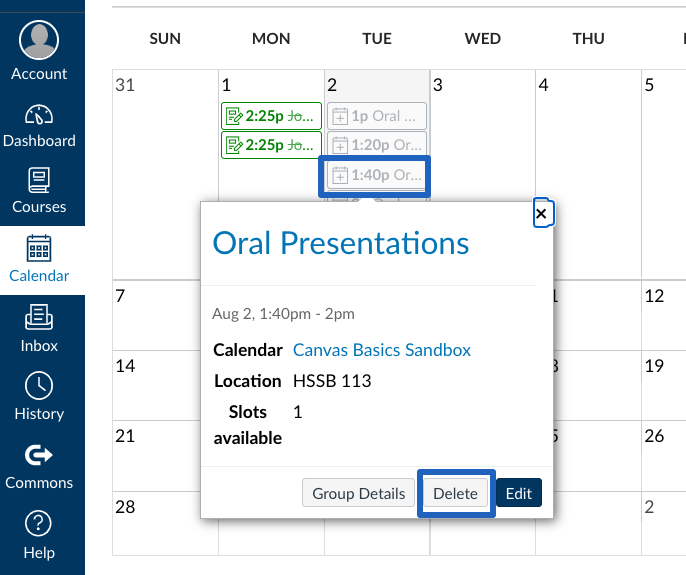This screenshot has width=686, height=575.
Task: Go to Dashboard via speedometer icon
Action: coord(39,115)
